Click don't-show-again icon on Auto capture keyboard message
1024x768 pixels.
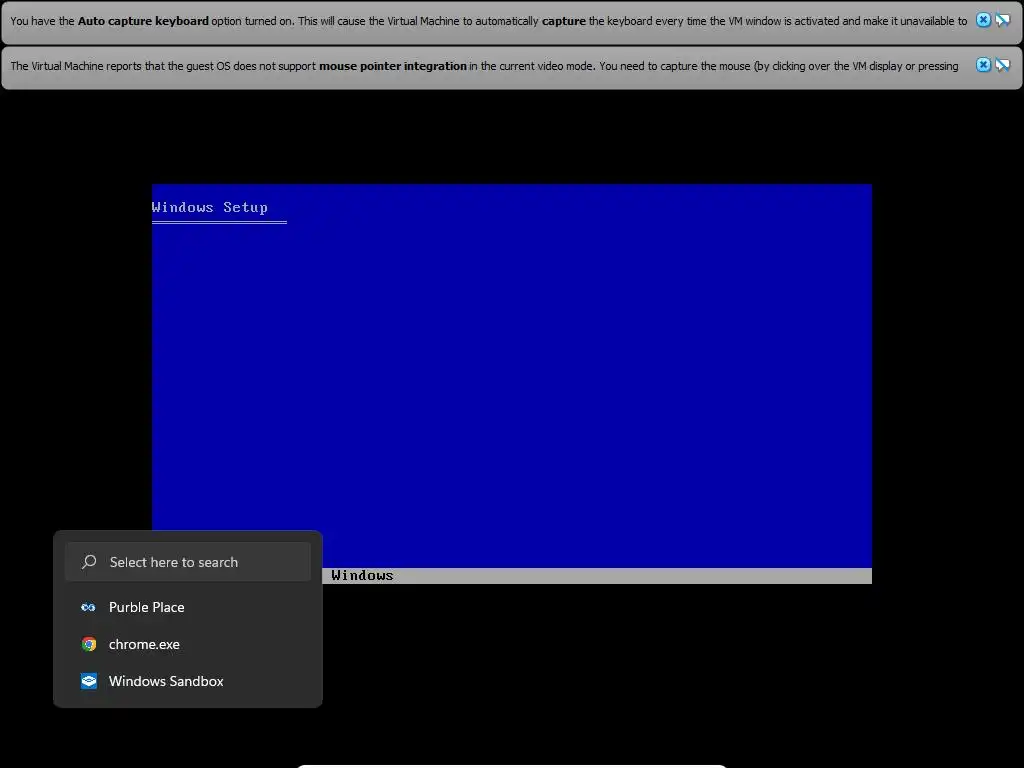pos(1002,20)
